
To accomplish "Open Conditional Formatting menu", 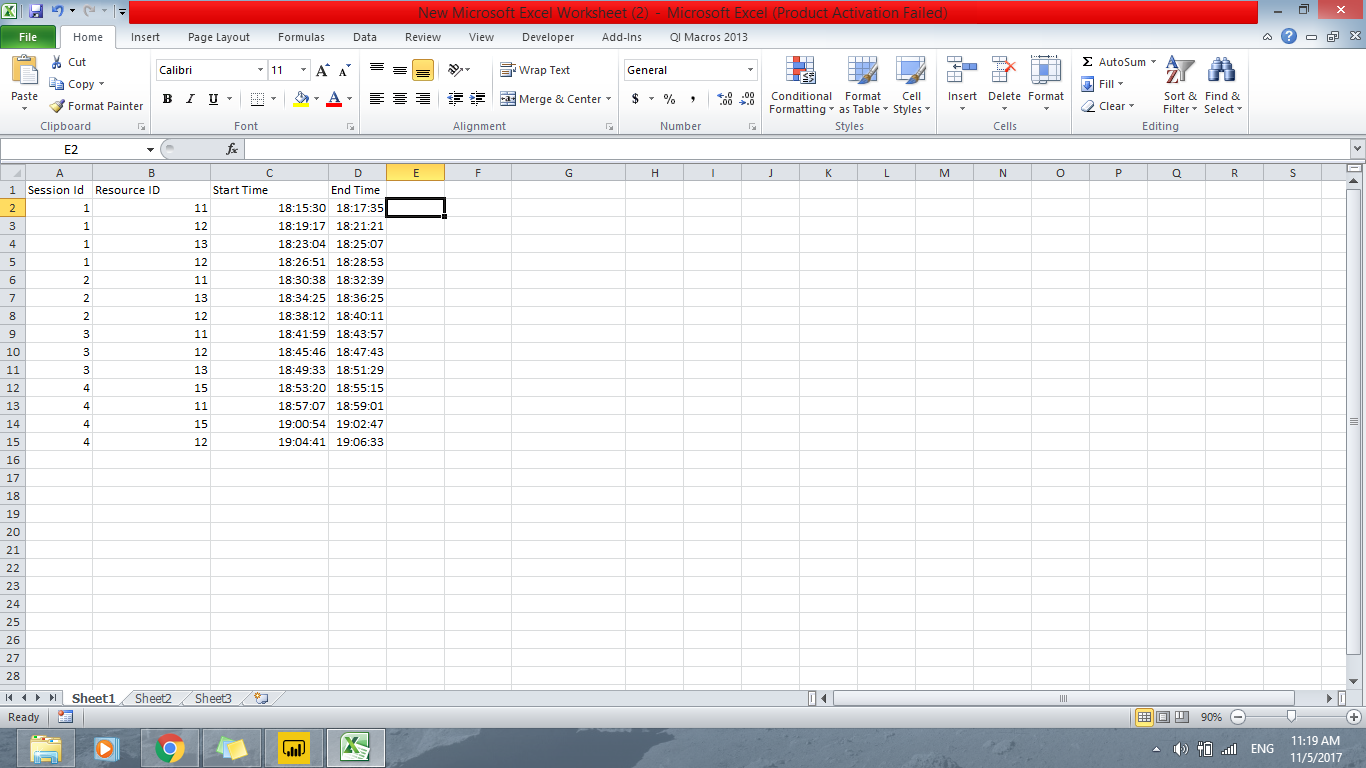I will coord(801,86).
